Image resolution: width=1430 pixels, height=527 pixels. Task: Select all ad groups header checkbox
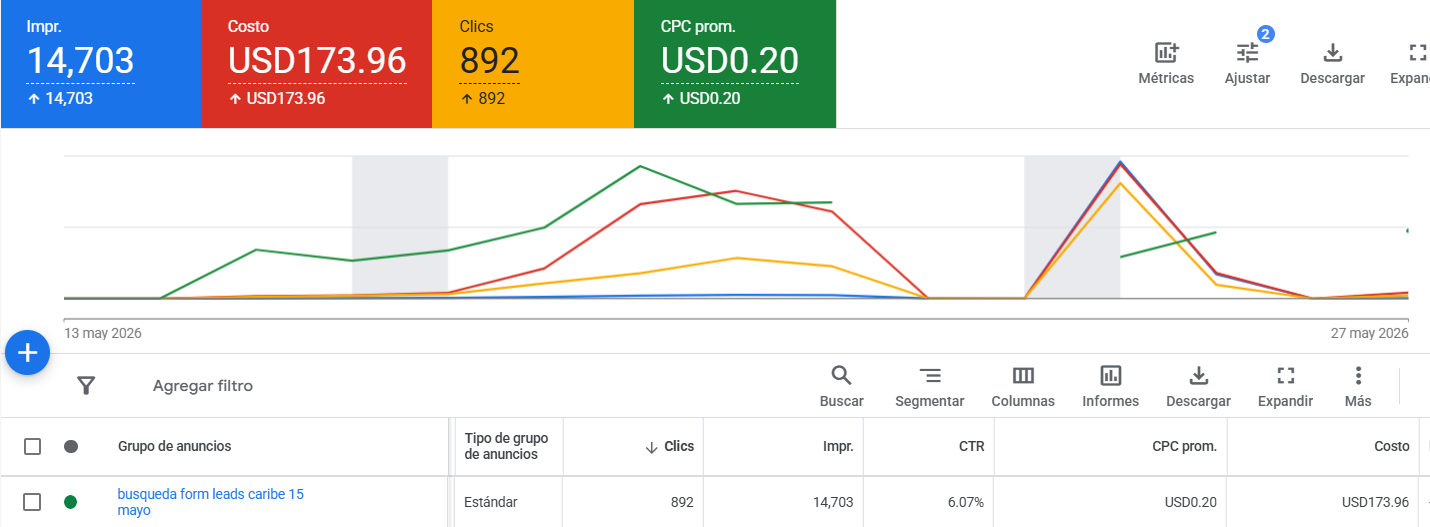point(32,446)
